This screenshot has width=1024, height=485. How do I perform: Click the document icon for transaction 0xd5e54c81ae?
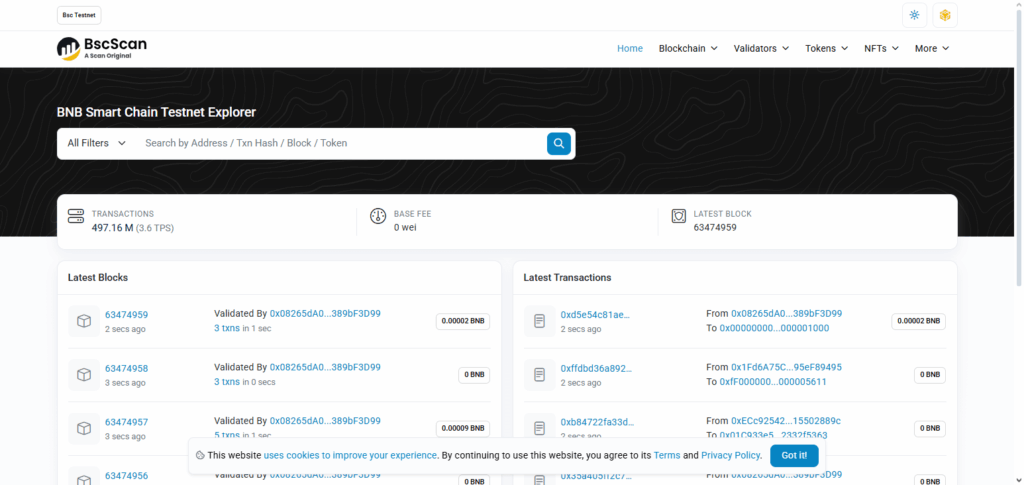tap(540, 321)
